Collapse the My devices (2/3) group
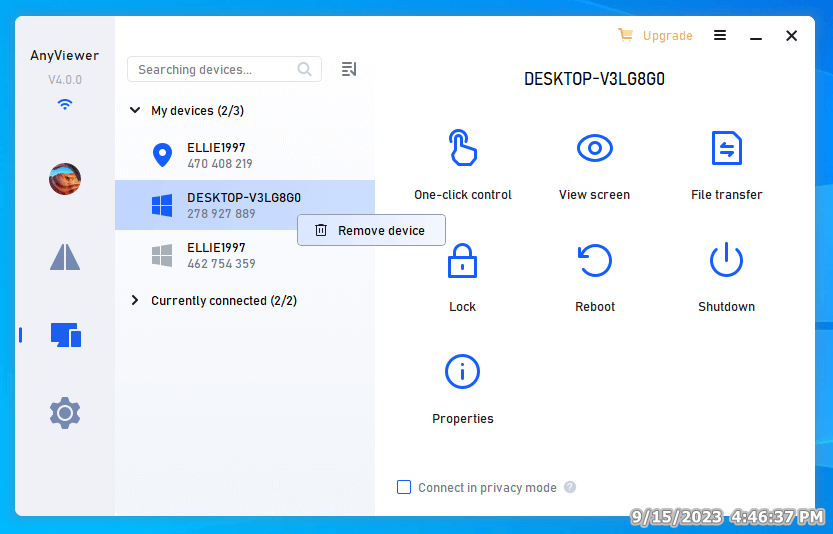The width and height of the screenshot is (833, 534). click(135, 110)
